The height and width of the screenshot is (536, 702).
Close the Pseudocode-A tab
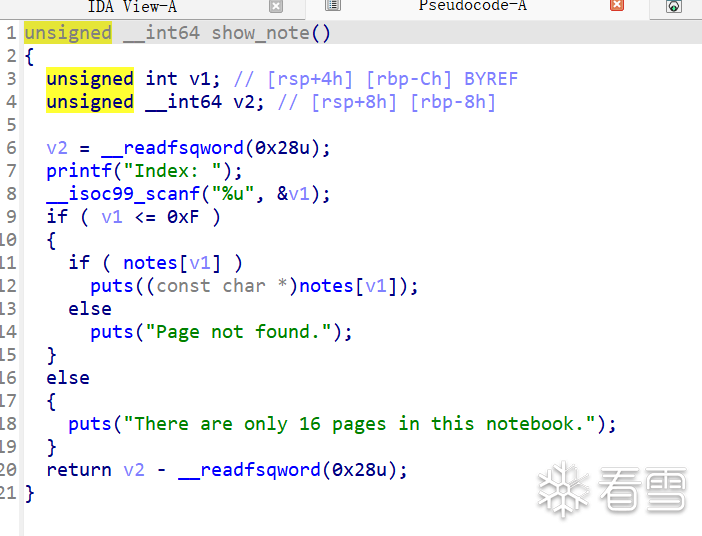tap(617, 5)
